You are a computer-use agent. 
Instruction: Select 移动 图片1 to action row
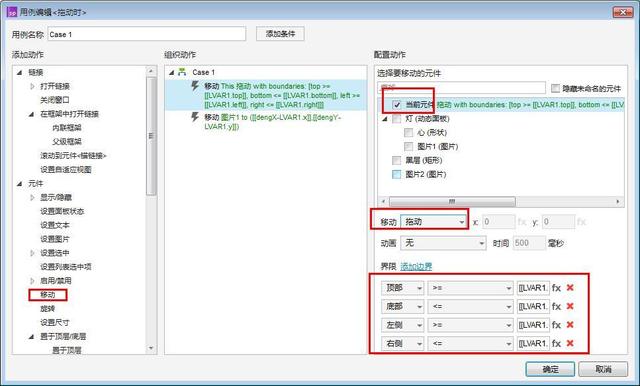tap(266, 122)
